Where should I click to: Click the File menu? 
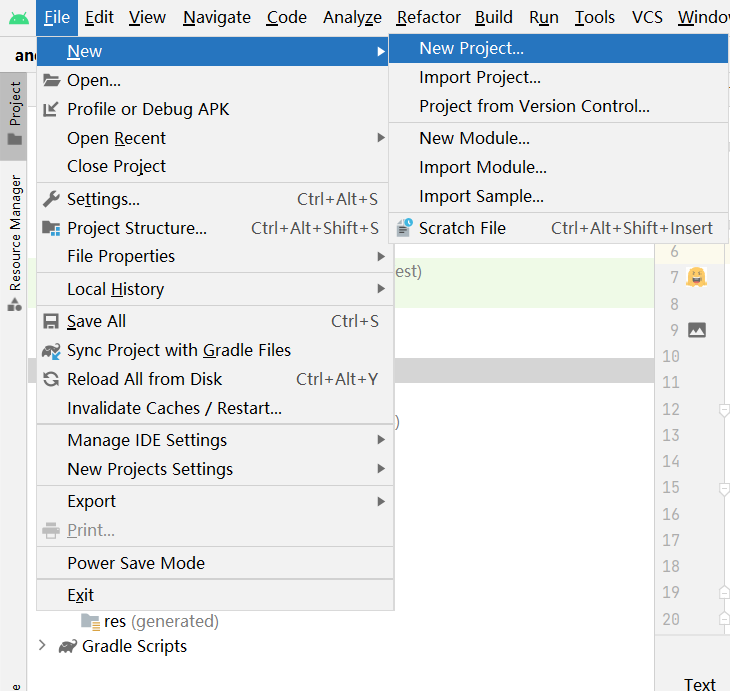57,17
